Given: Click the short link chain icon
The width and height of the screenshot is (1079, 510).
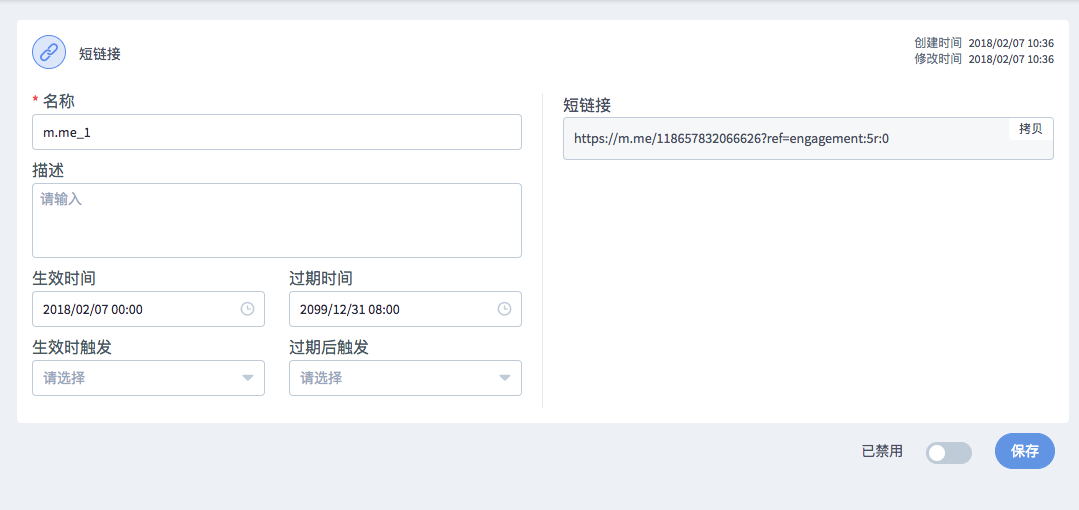Looking at the screenshot, I should (49, 52).
